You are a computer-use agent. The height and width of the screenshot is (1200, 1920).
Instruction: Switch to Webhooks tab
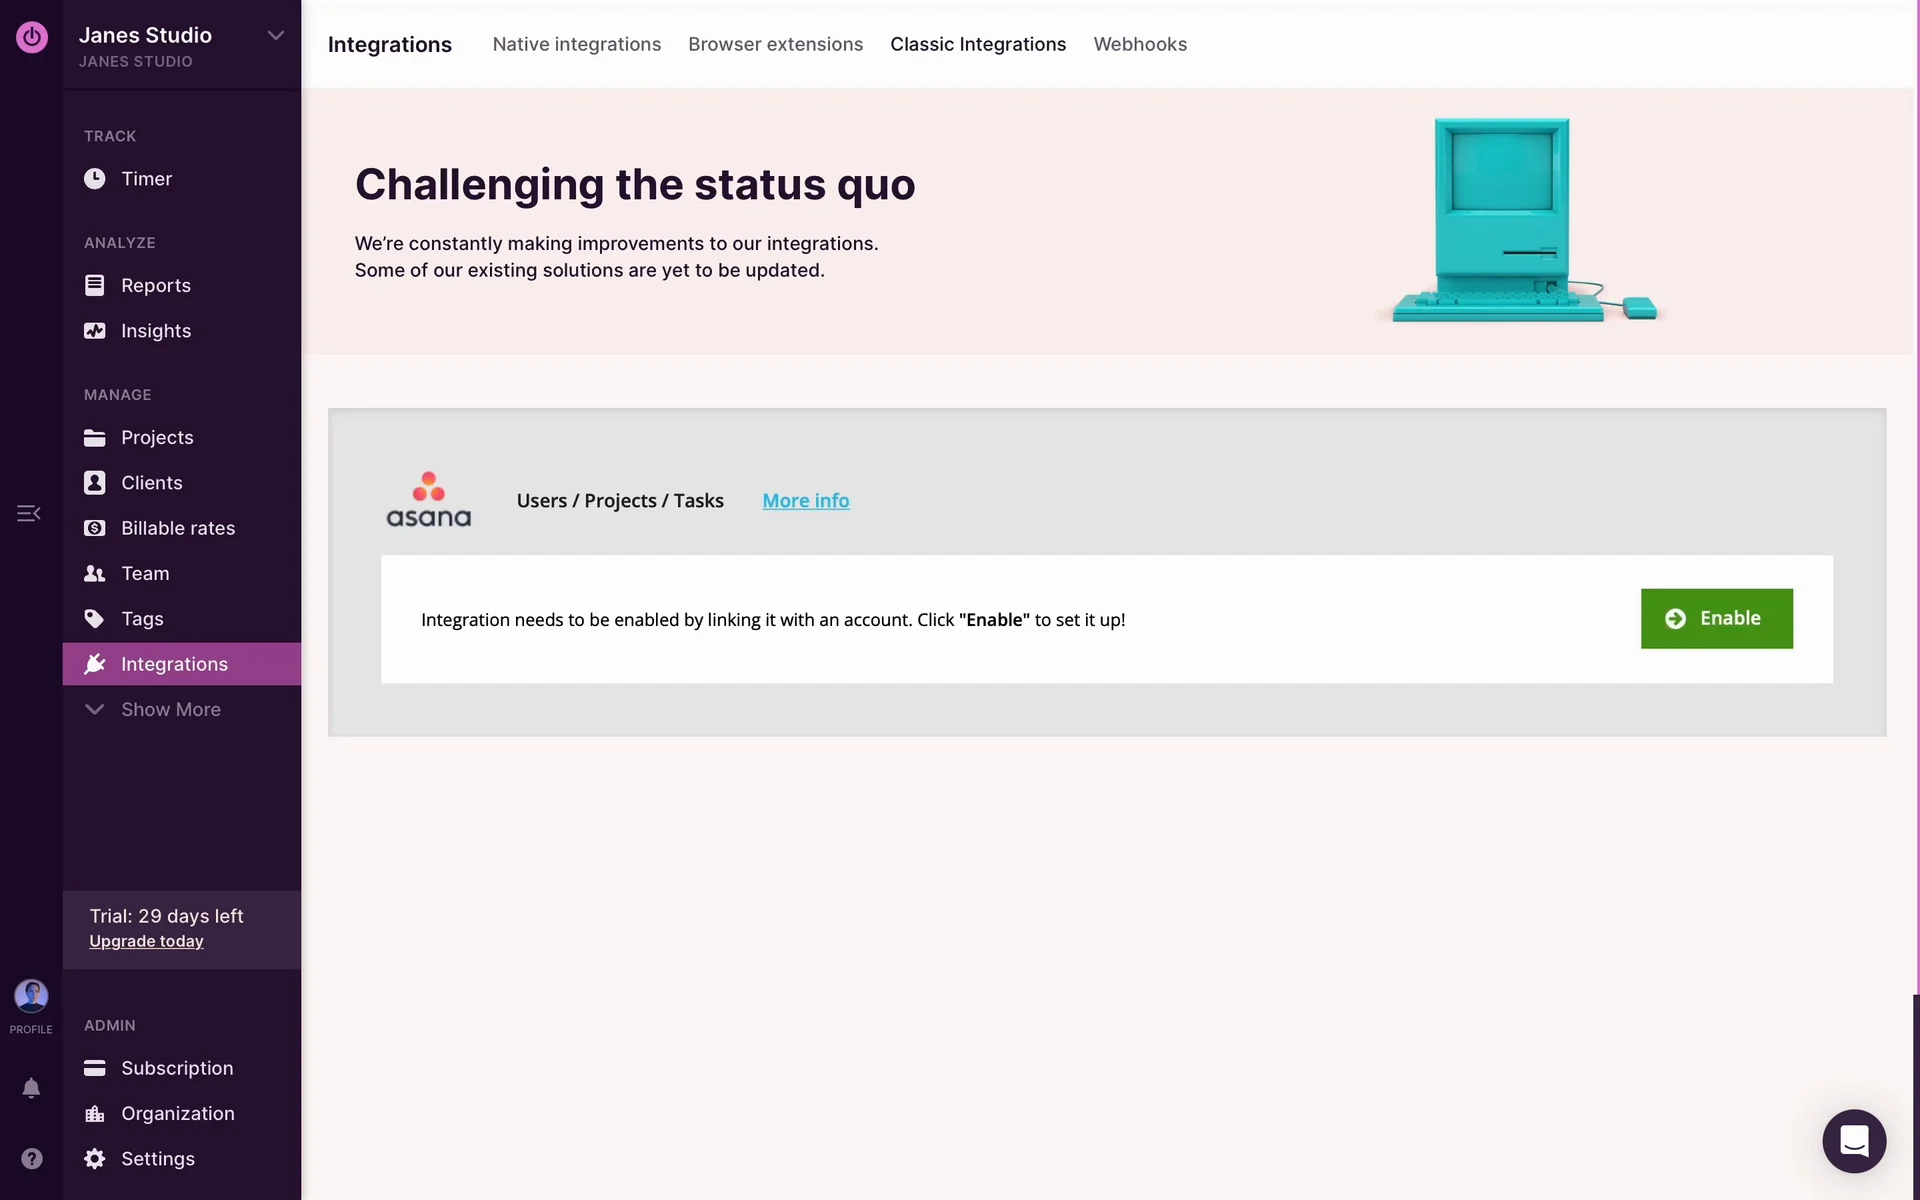(x=1139, y=44)
